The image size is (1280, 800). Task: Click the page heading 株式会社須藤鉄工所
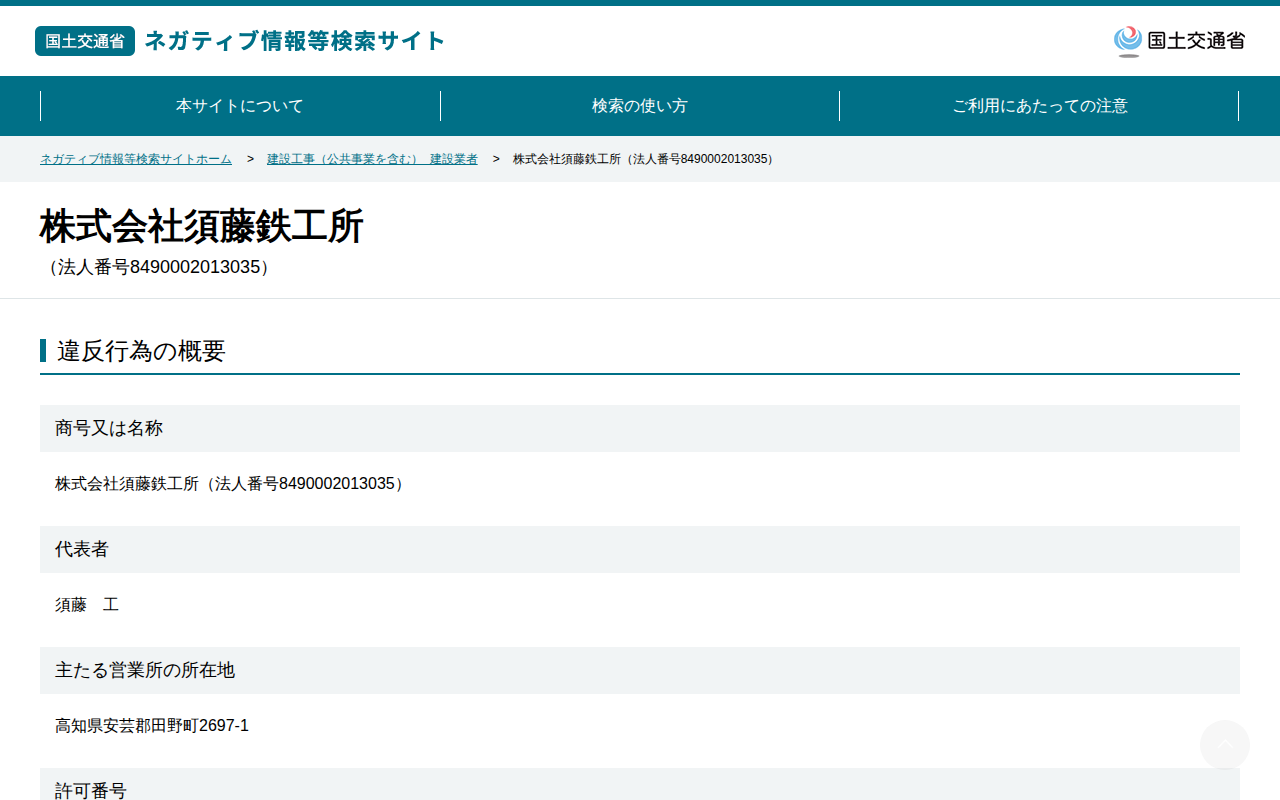pos(202,227)
